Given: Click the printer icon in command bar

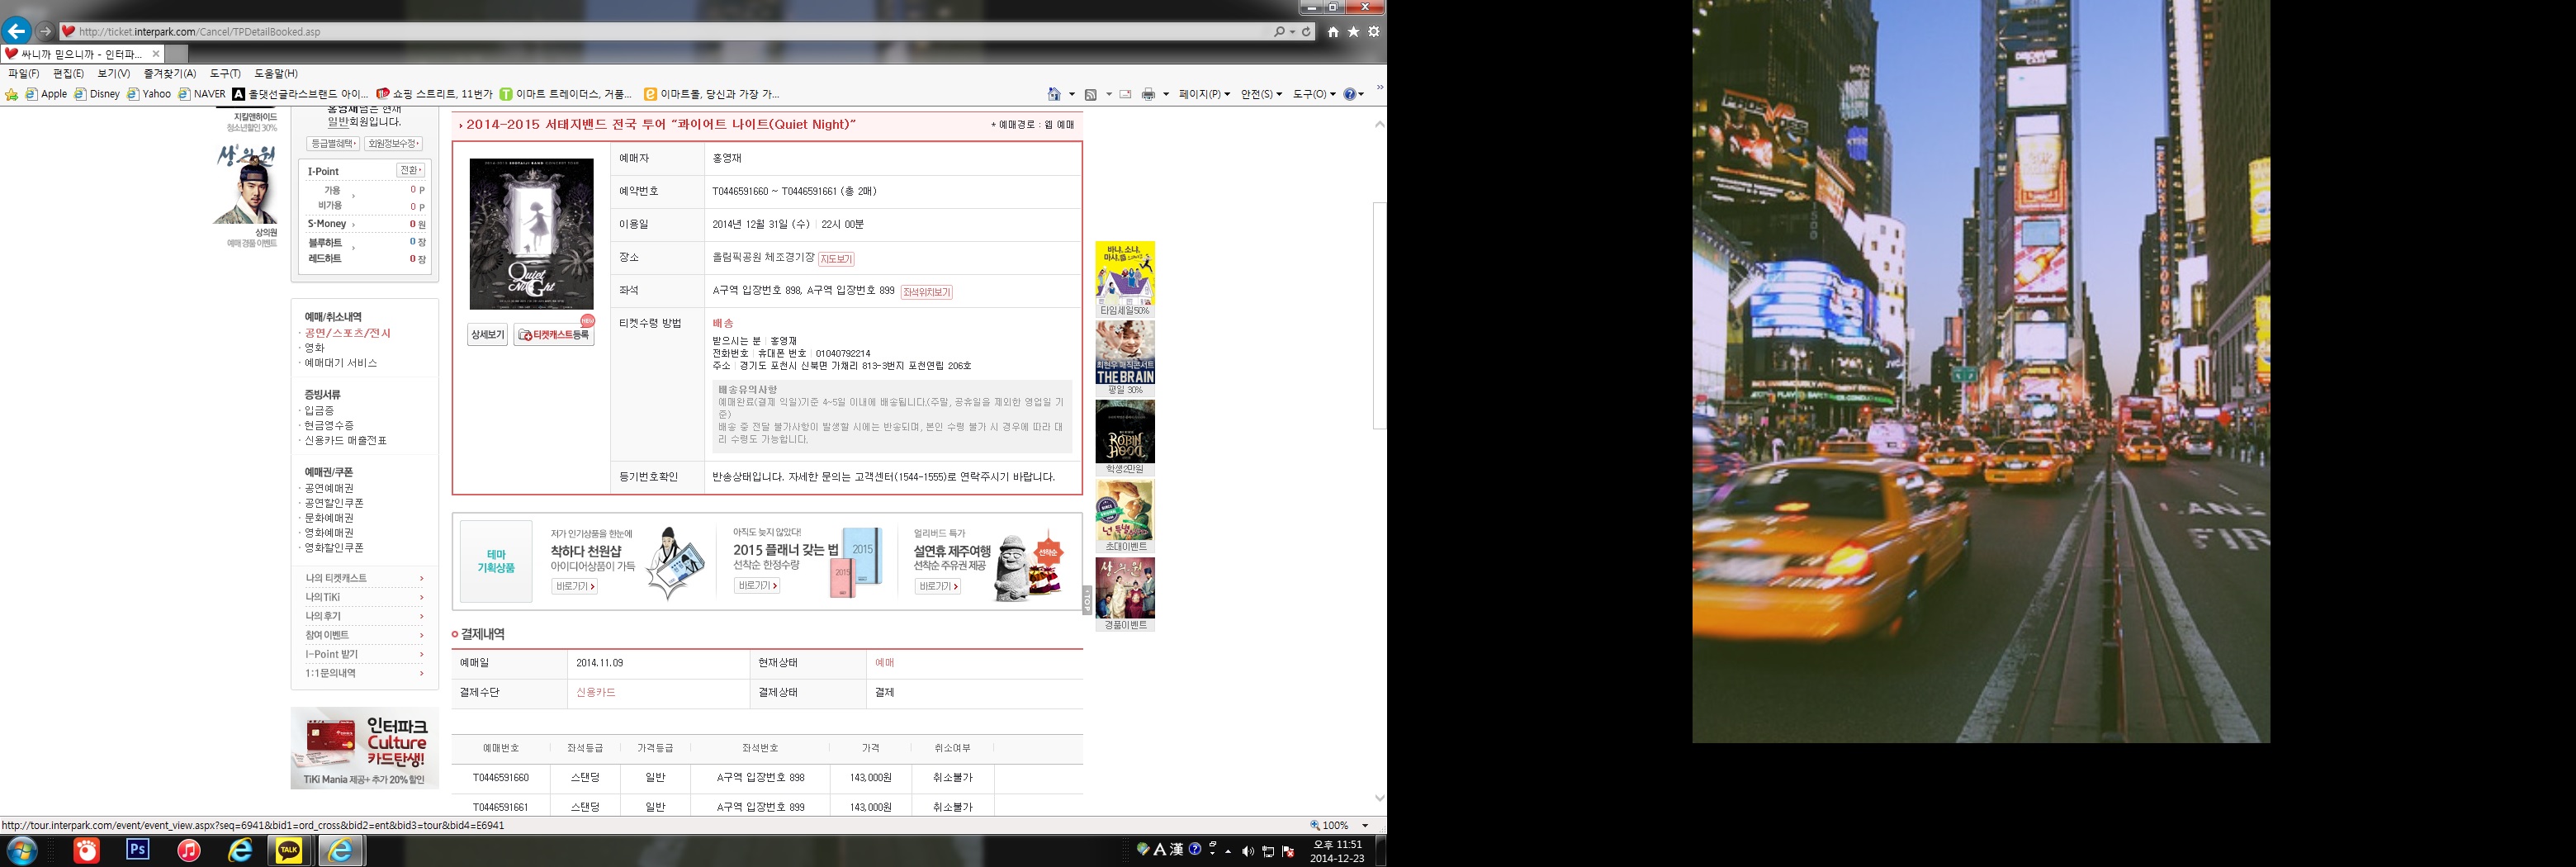Looking at the screenshot, I should click(x=1148, y=94).
